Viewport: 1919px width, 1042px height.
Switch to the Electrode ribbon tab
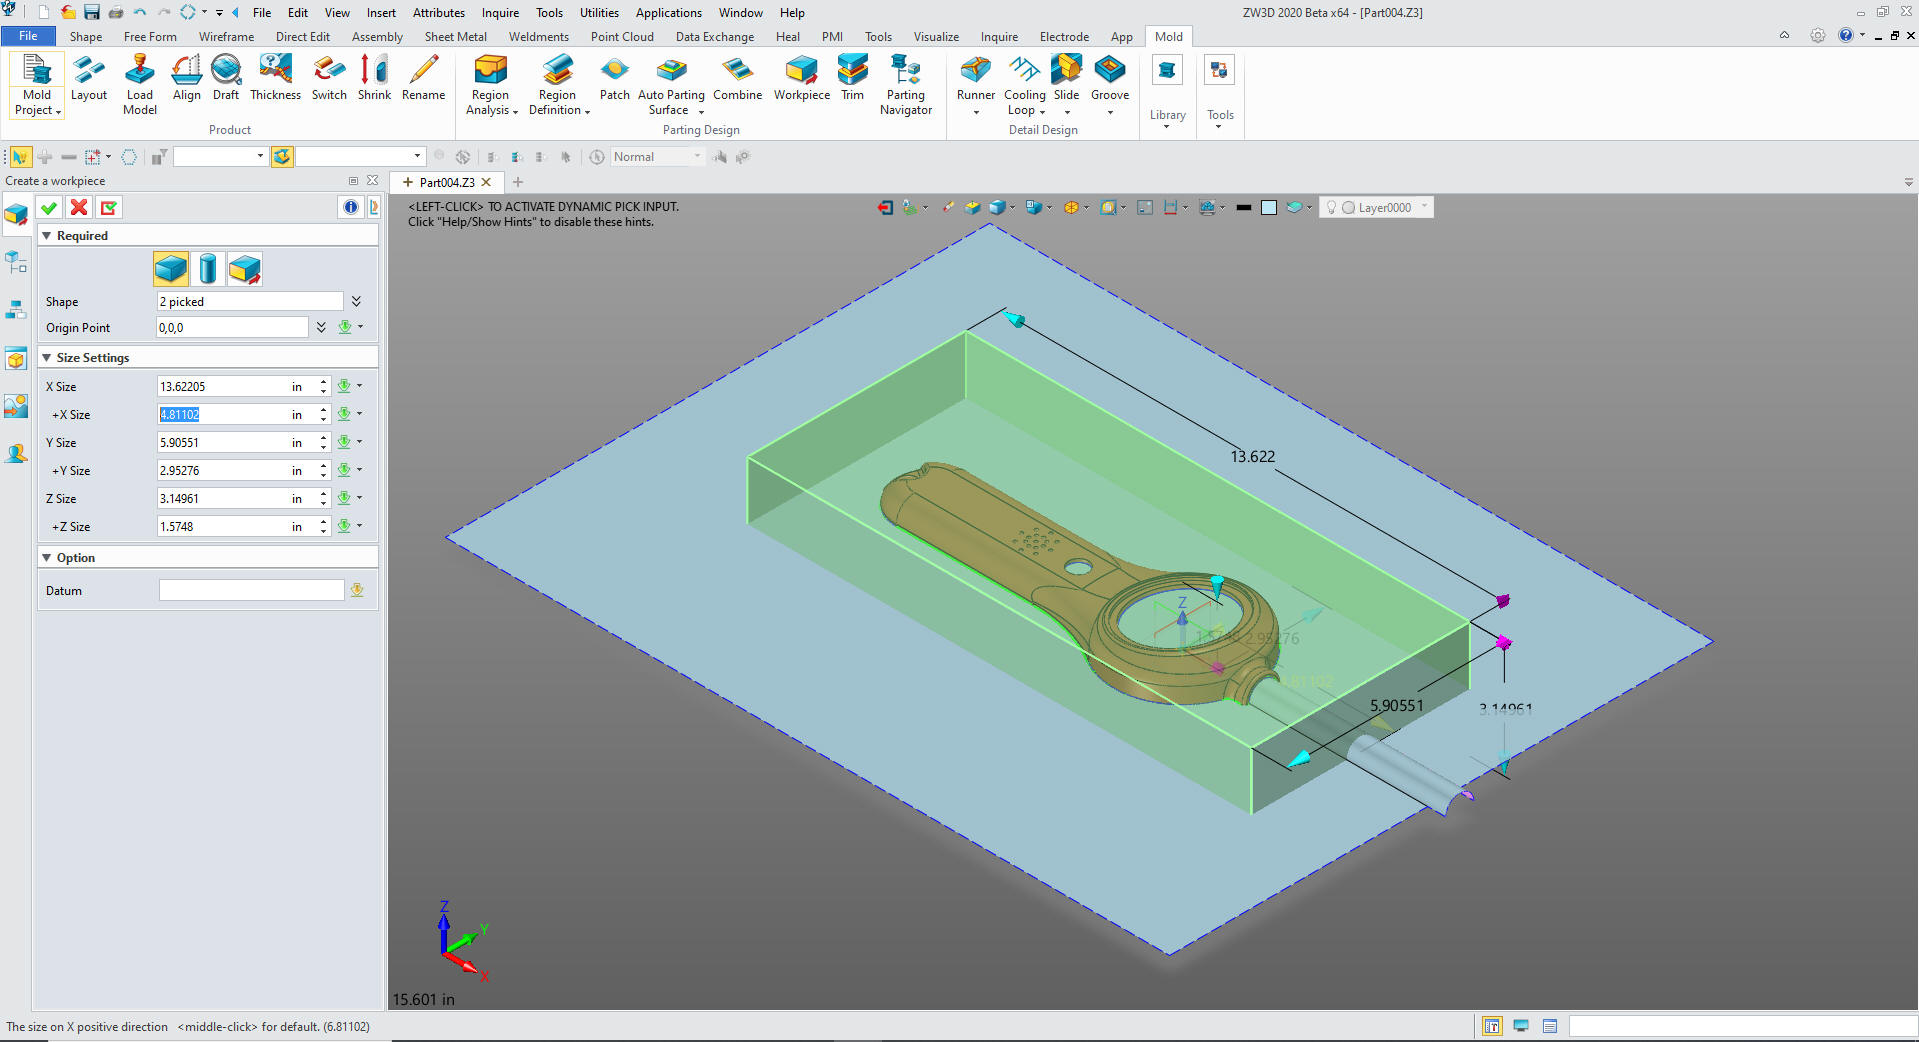point(1063,37)
